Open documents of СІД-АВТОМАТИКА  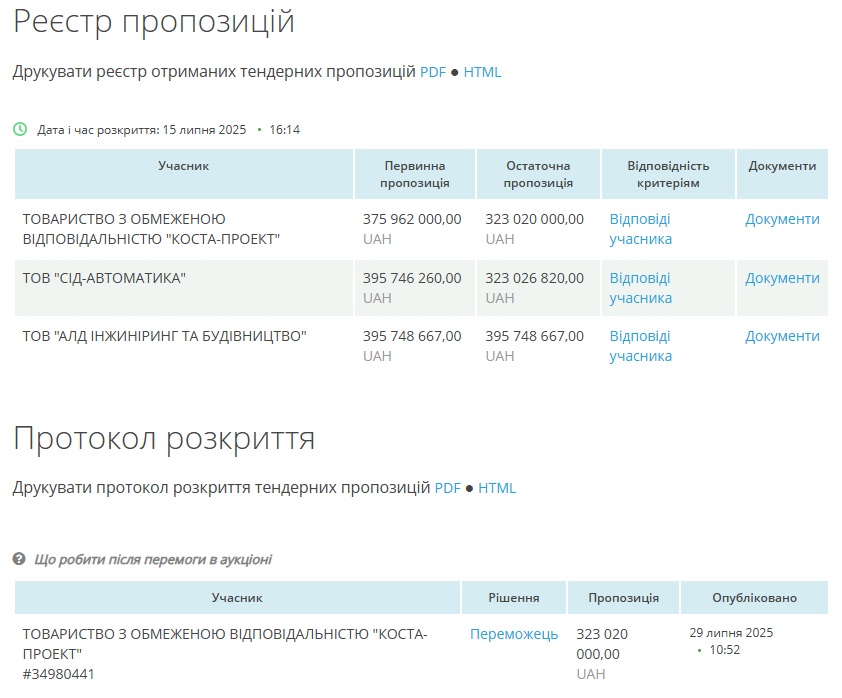pyautogui.click(x=782, y=278)
